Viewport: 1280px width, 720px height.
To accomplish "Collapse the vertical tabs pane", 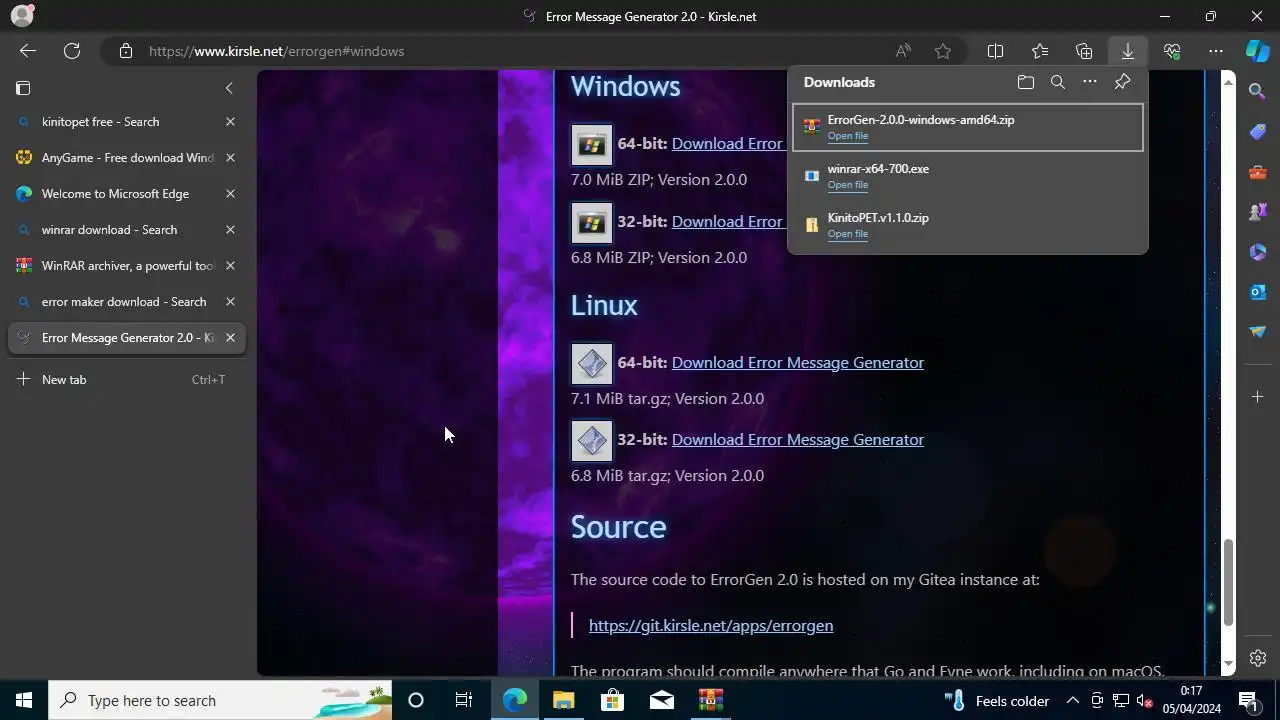I will [x=229, y=88].
